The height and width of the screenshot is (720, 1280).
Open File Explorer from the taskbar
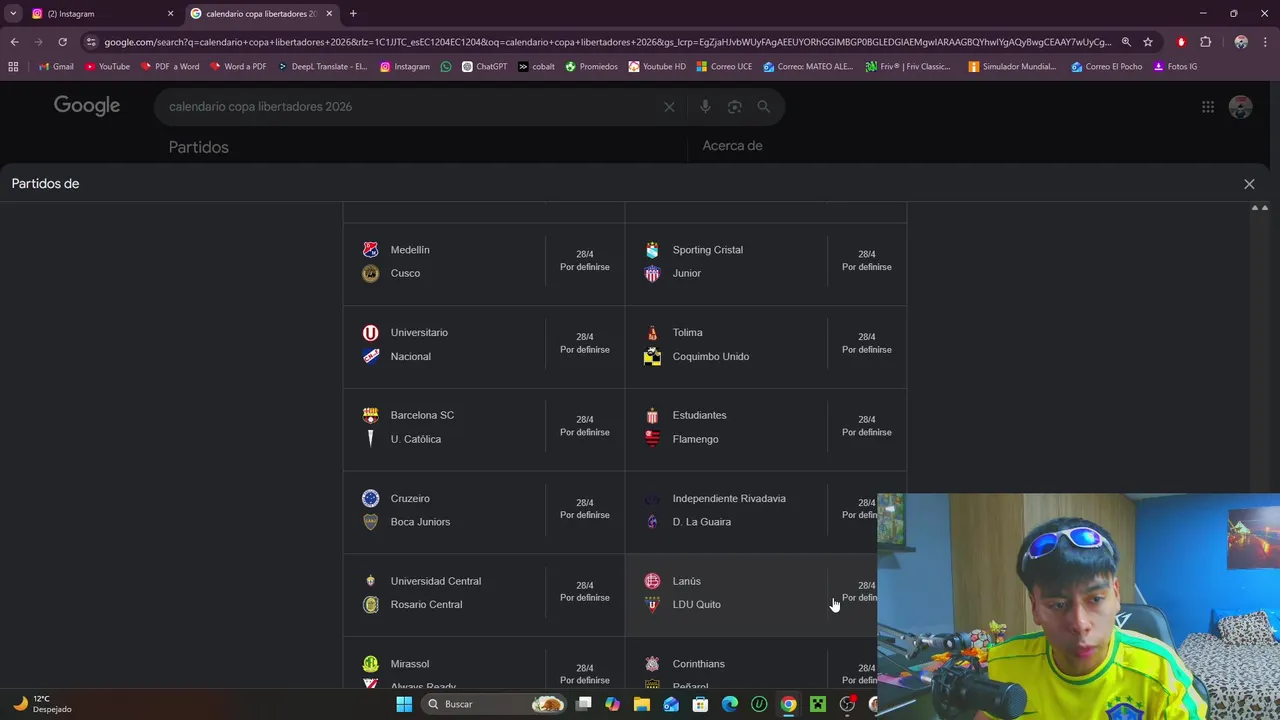(642, 704)
